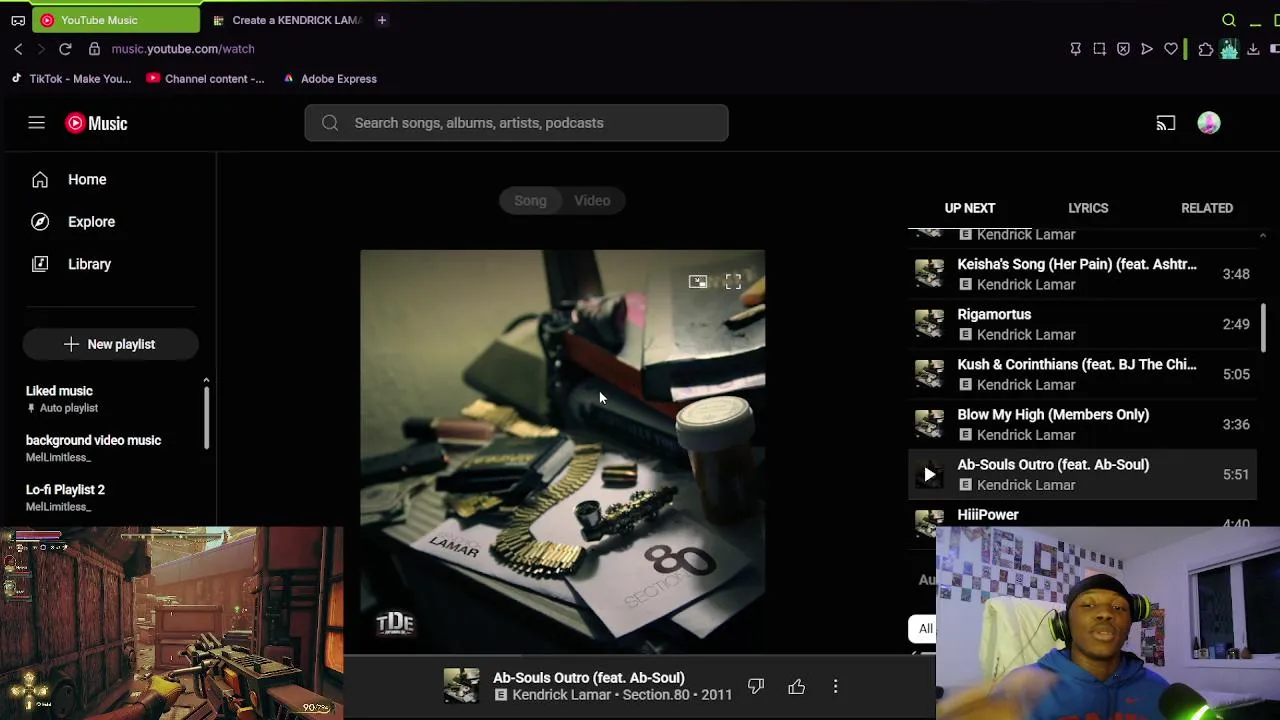The height and width of the screenshot is (720, 1280).
Task: Switch to the UP NEXT tab
Action: 970,208
